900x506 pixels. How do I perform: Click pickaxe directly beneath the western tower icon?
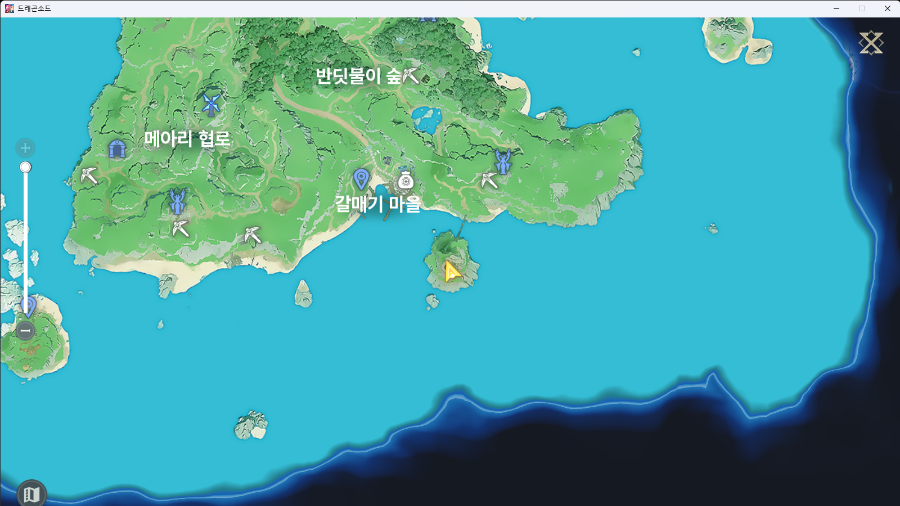click(x=180, y=229)
